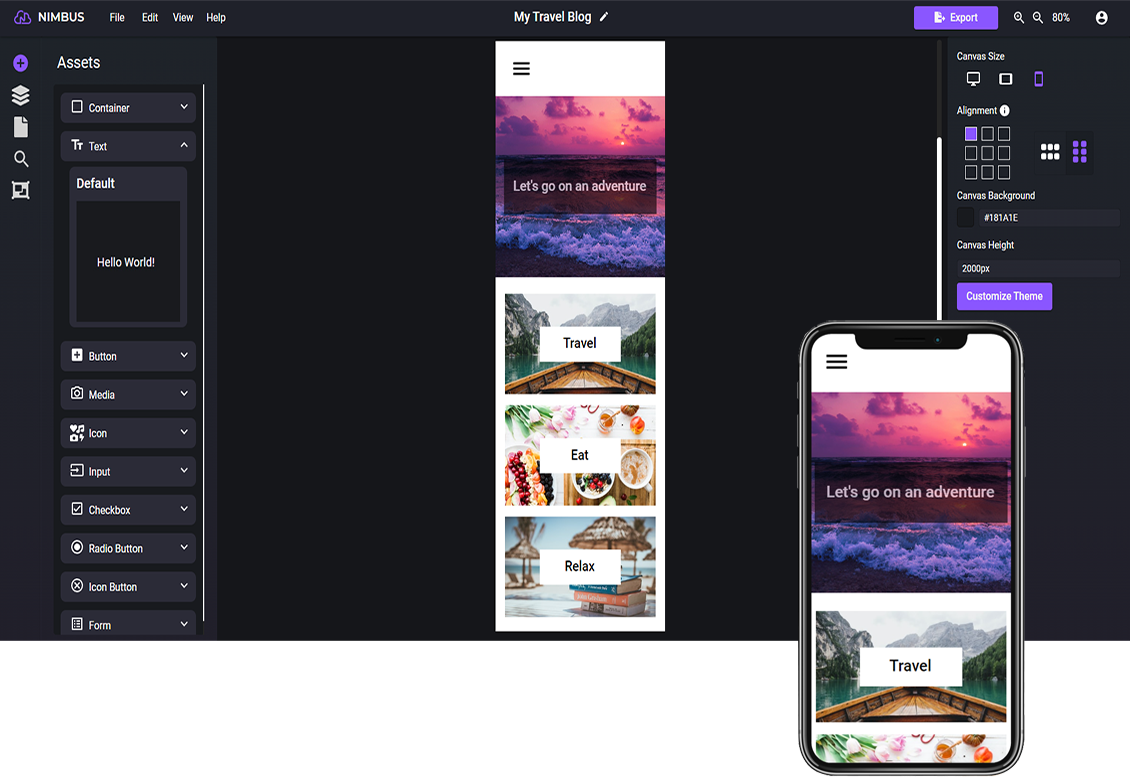Set alignment to bottom-right cell
Image resolution: width=1130 pixels, height=777 pixels.
coord(1004,172)
